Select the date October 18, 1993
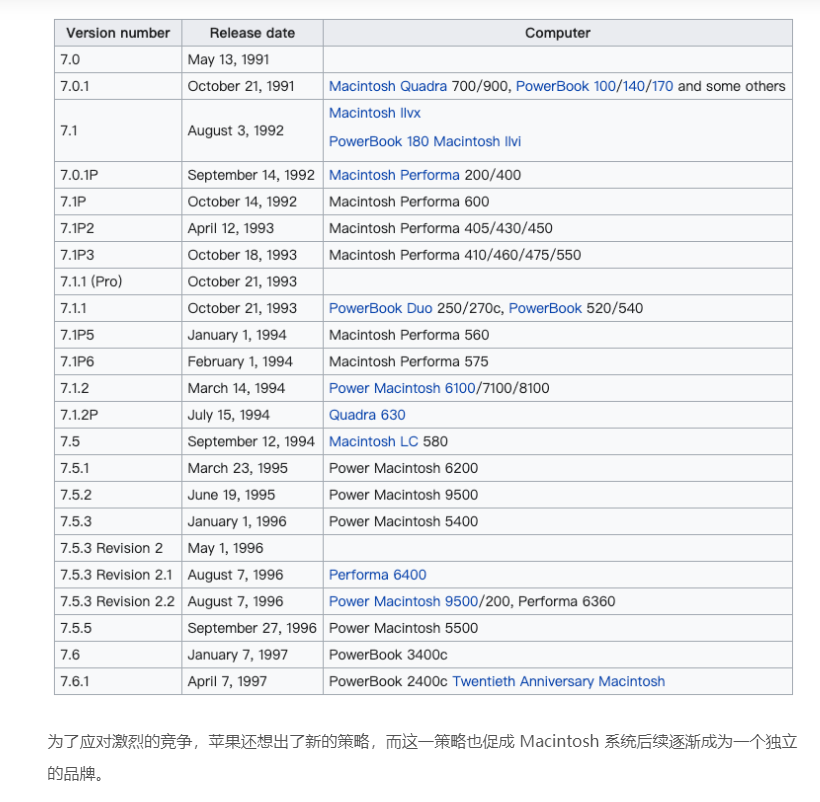Screen dimensions: 820x802 (x=242, y=255)
